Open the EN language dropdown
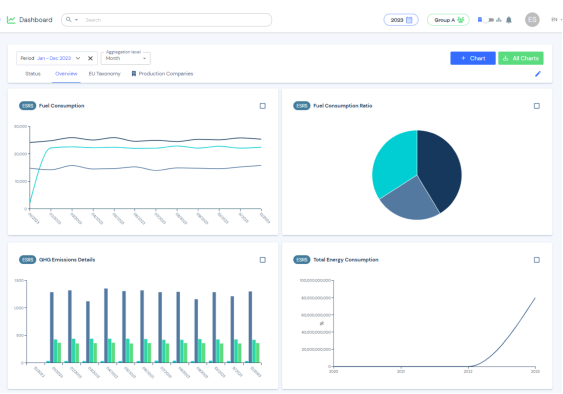 557,20
